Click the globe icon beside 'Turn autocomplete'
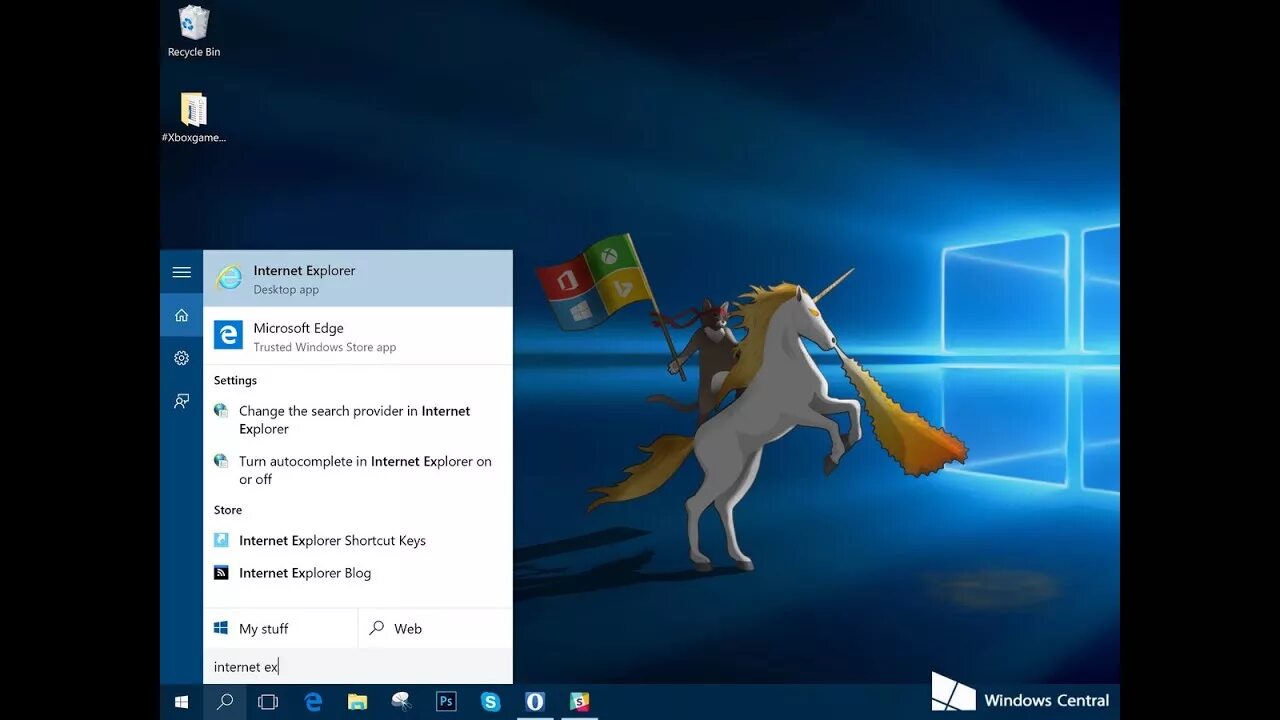This screenshot has width=1280, height=720. pos(221,461)
